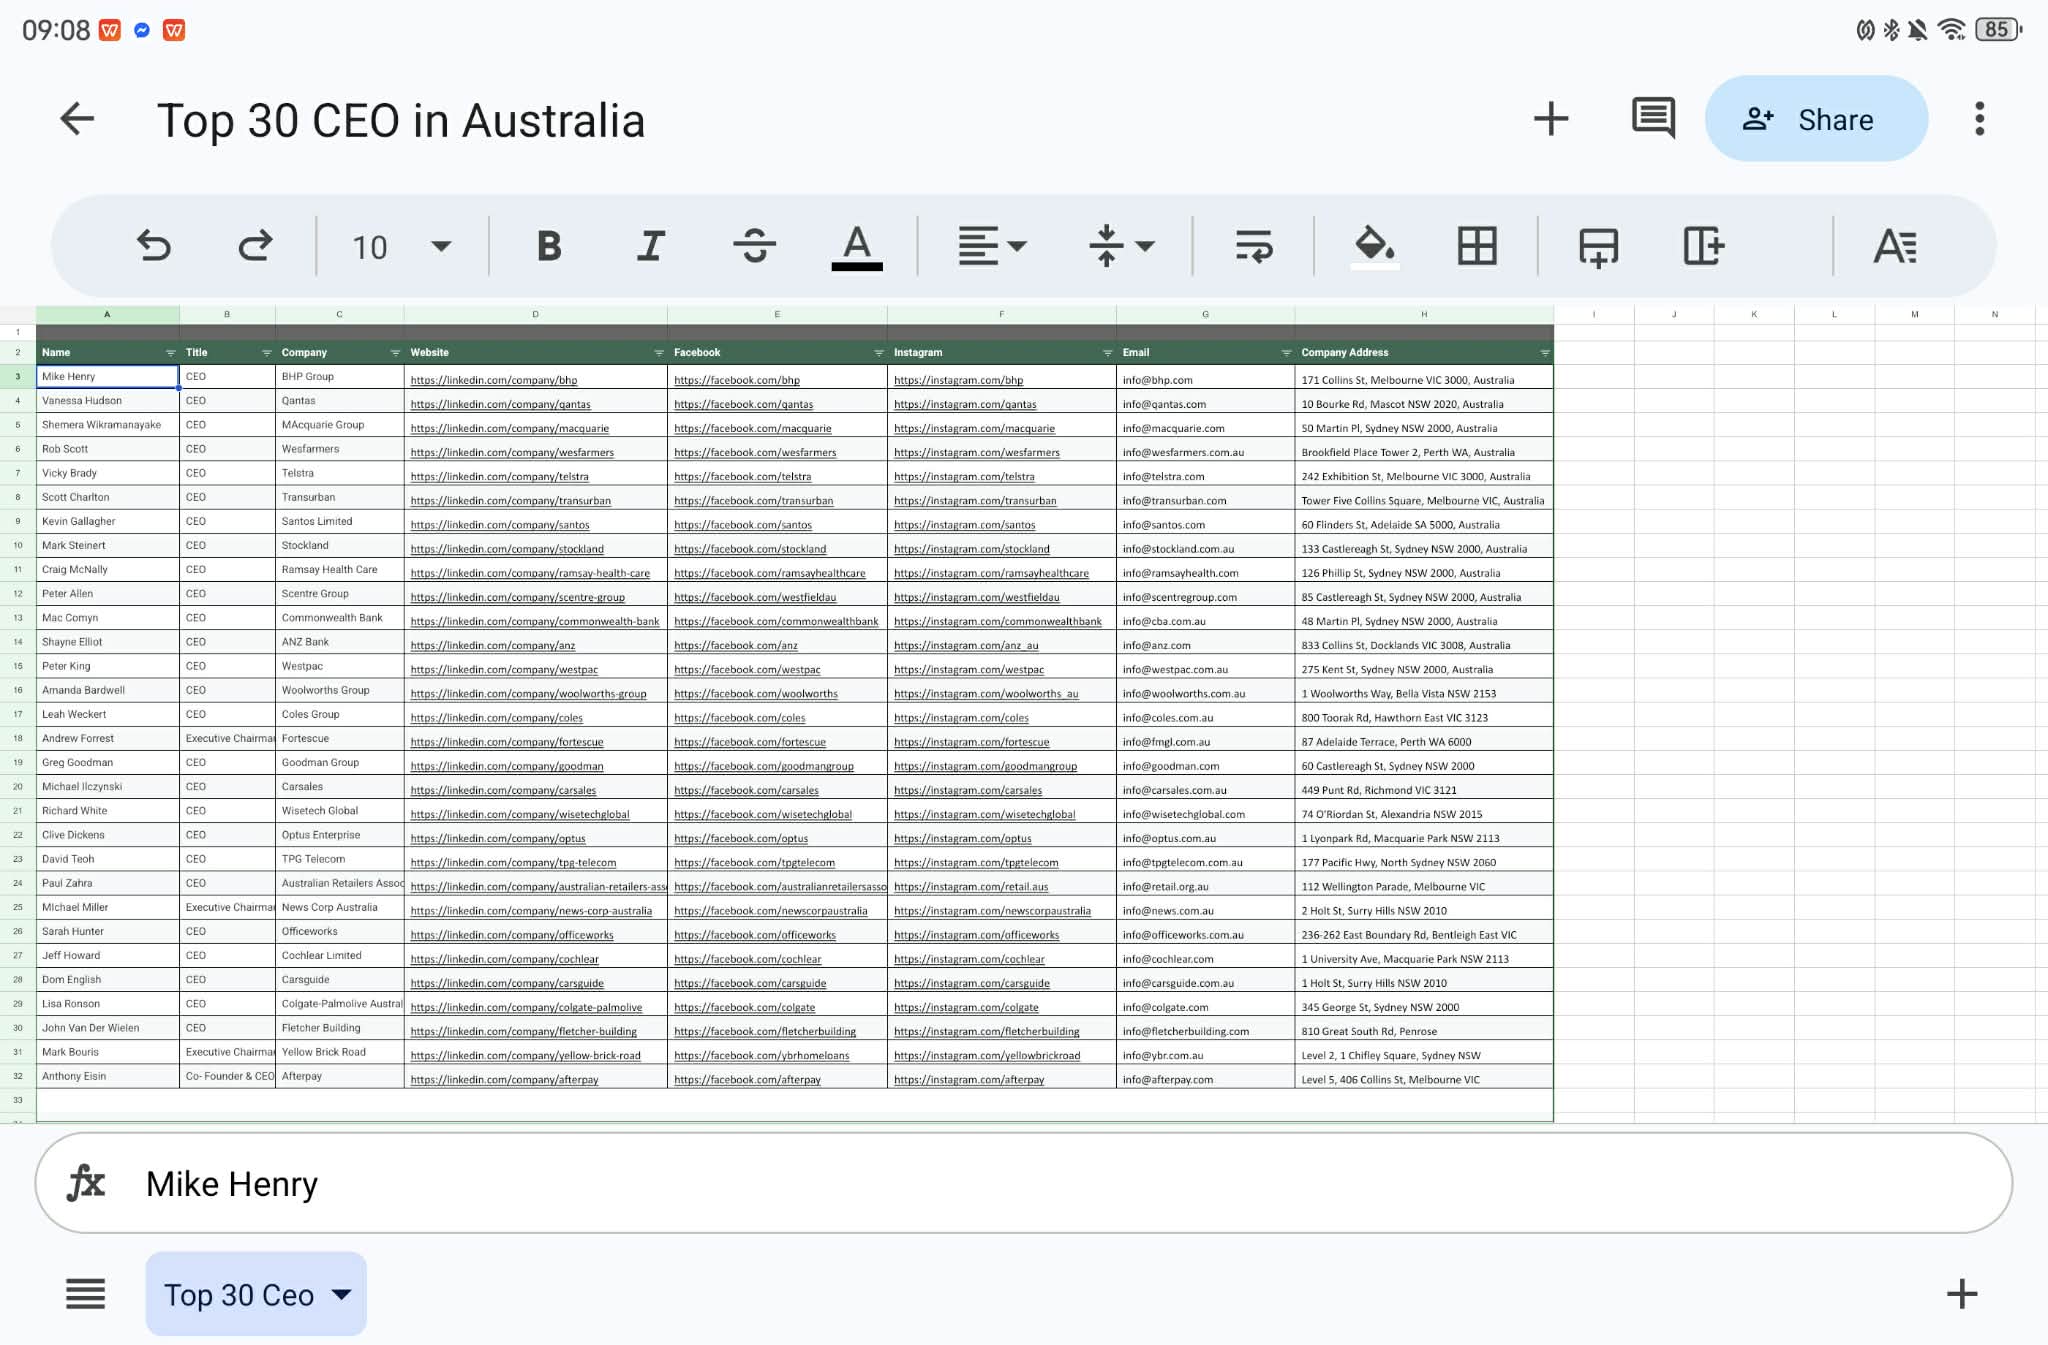Image resolution: width=2048 pixels, height=1345 pixels.
Task: Open the cell borders tool
Action: click(x=1476, y=246)
